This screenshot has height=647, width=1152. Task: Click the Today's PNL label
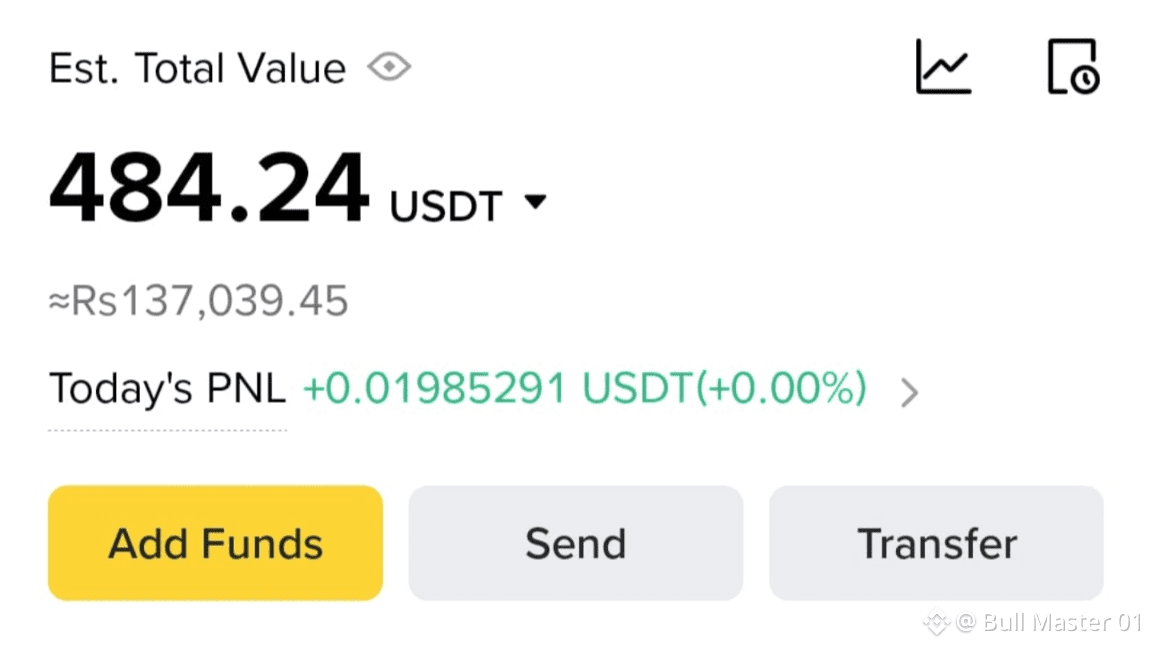click(168, 388)
